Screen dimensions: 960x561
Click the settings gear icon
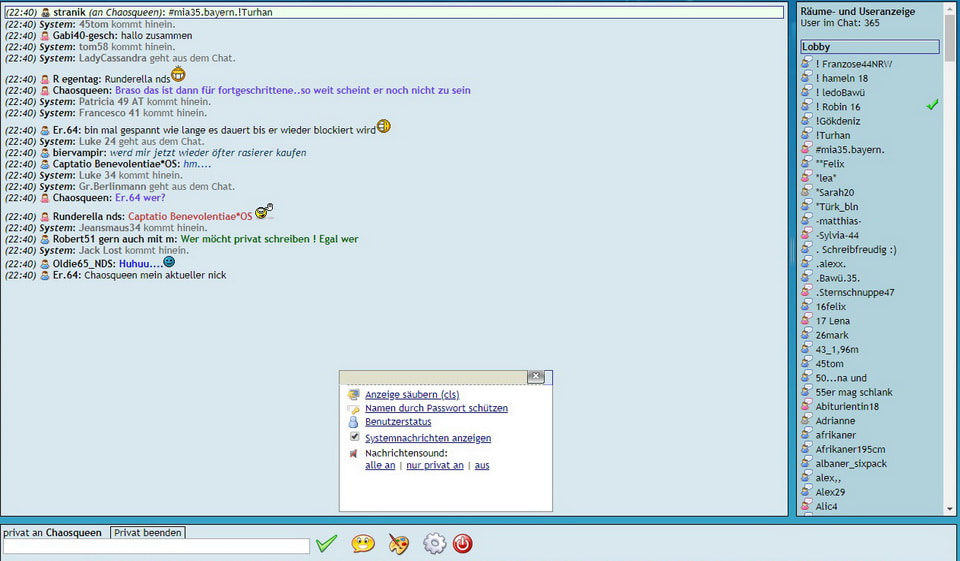tap(434, 544)
